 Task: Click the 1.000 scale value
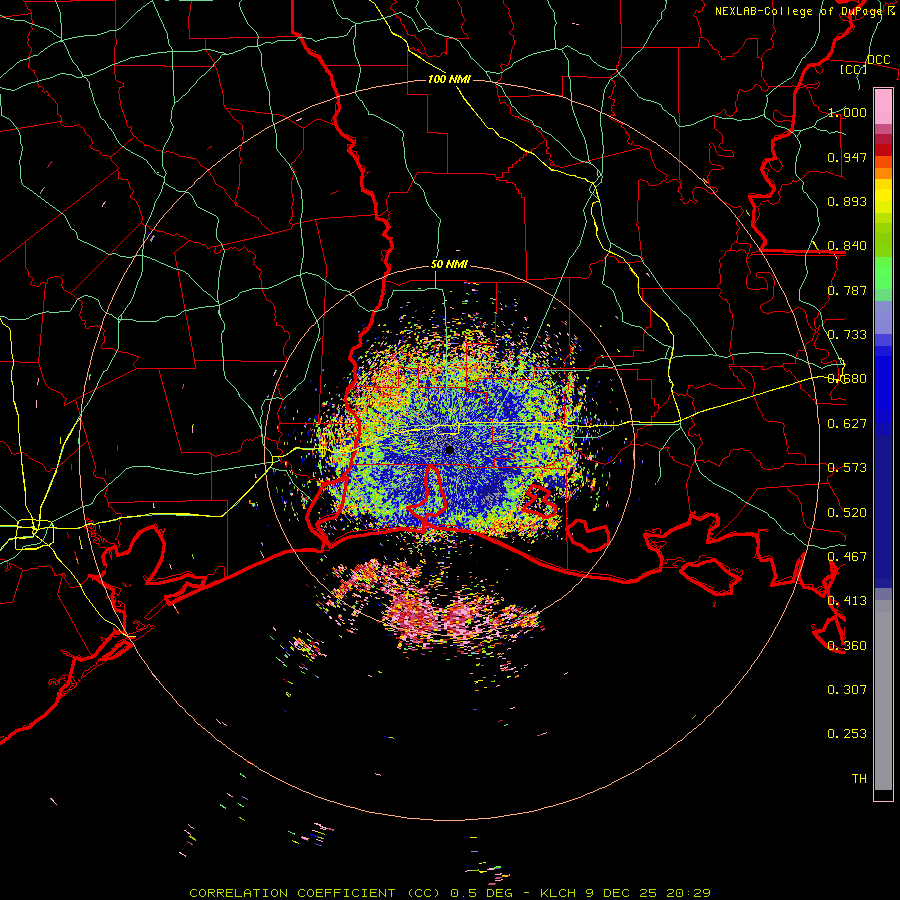click(x=847, y=112)
